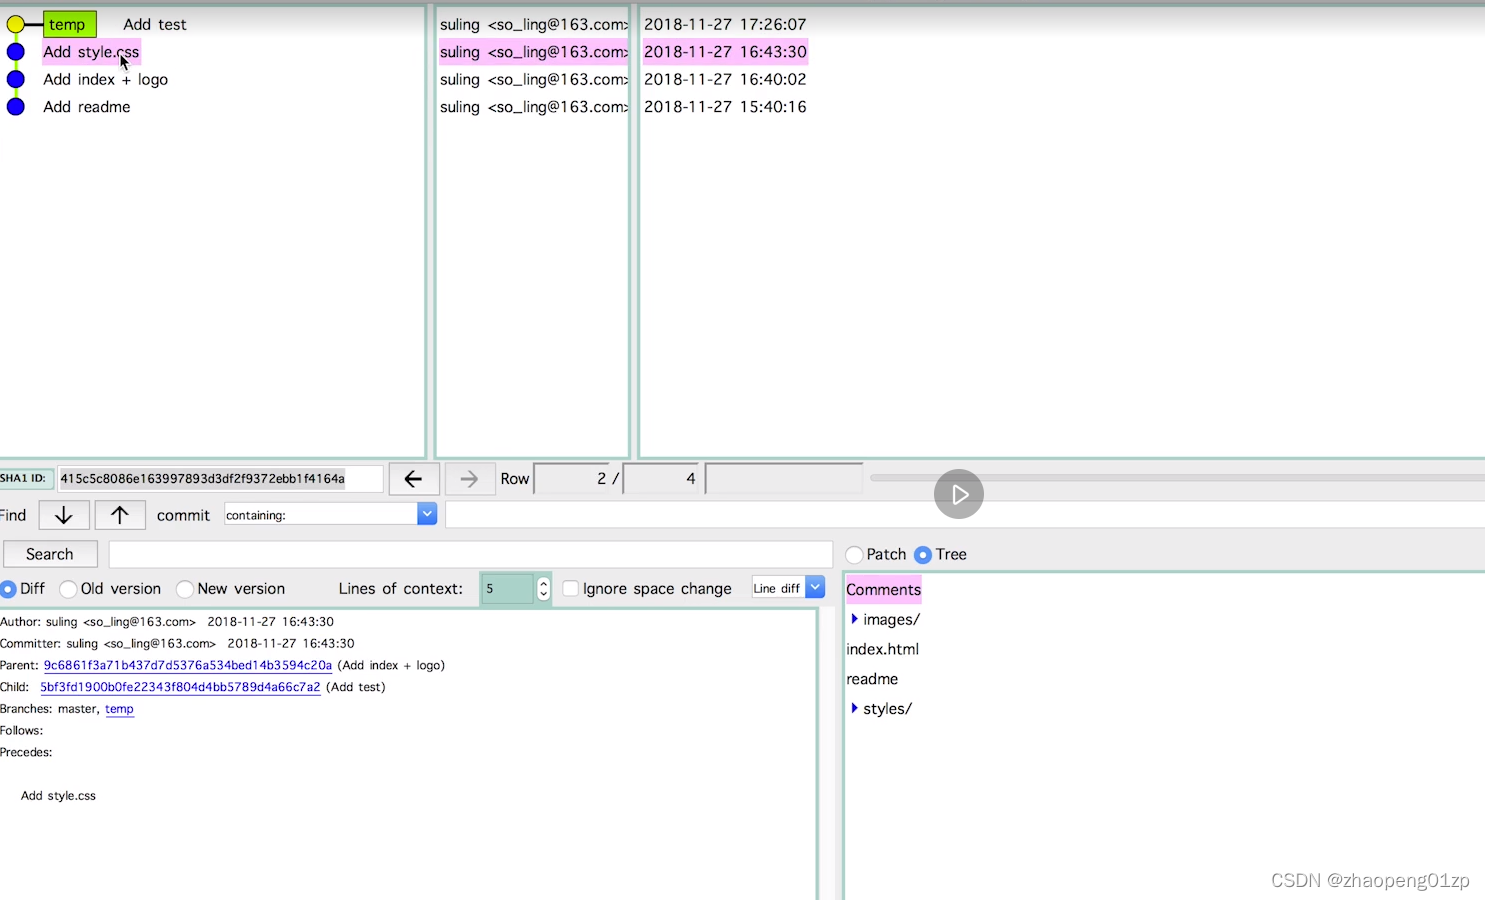Select the Tree view radio button

pyautogui.click(x=923, y=555)
